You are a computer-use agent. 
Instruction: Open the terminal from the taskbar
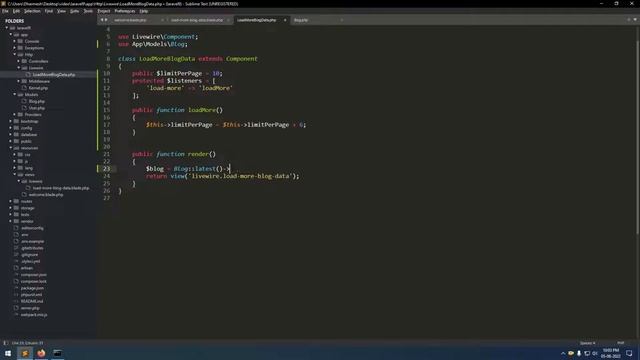[x=58, y=353]
